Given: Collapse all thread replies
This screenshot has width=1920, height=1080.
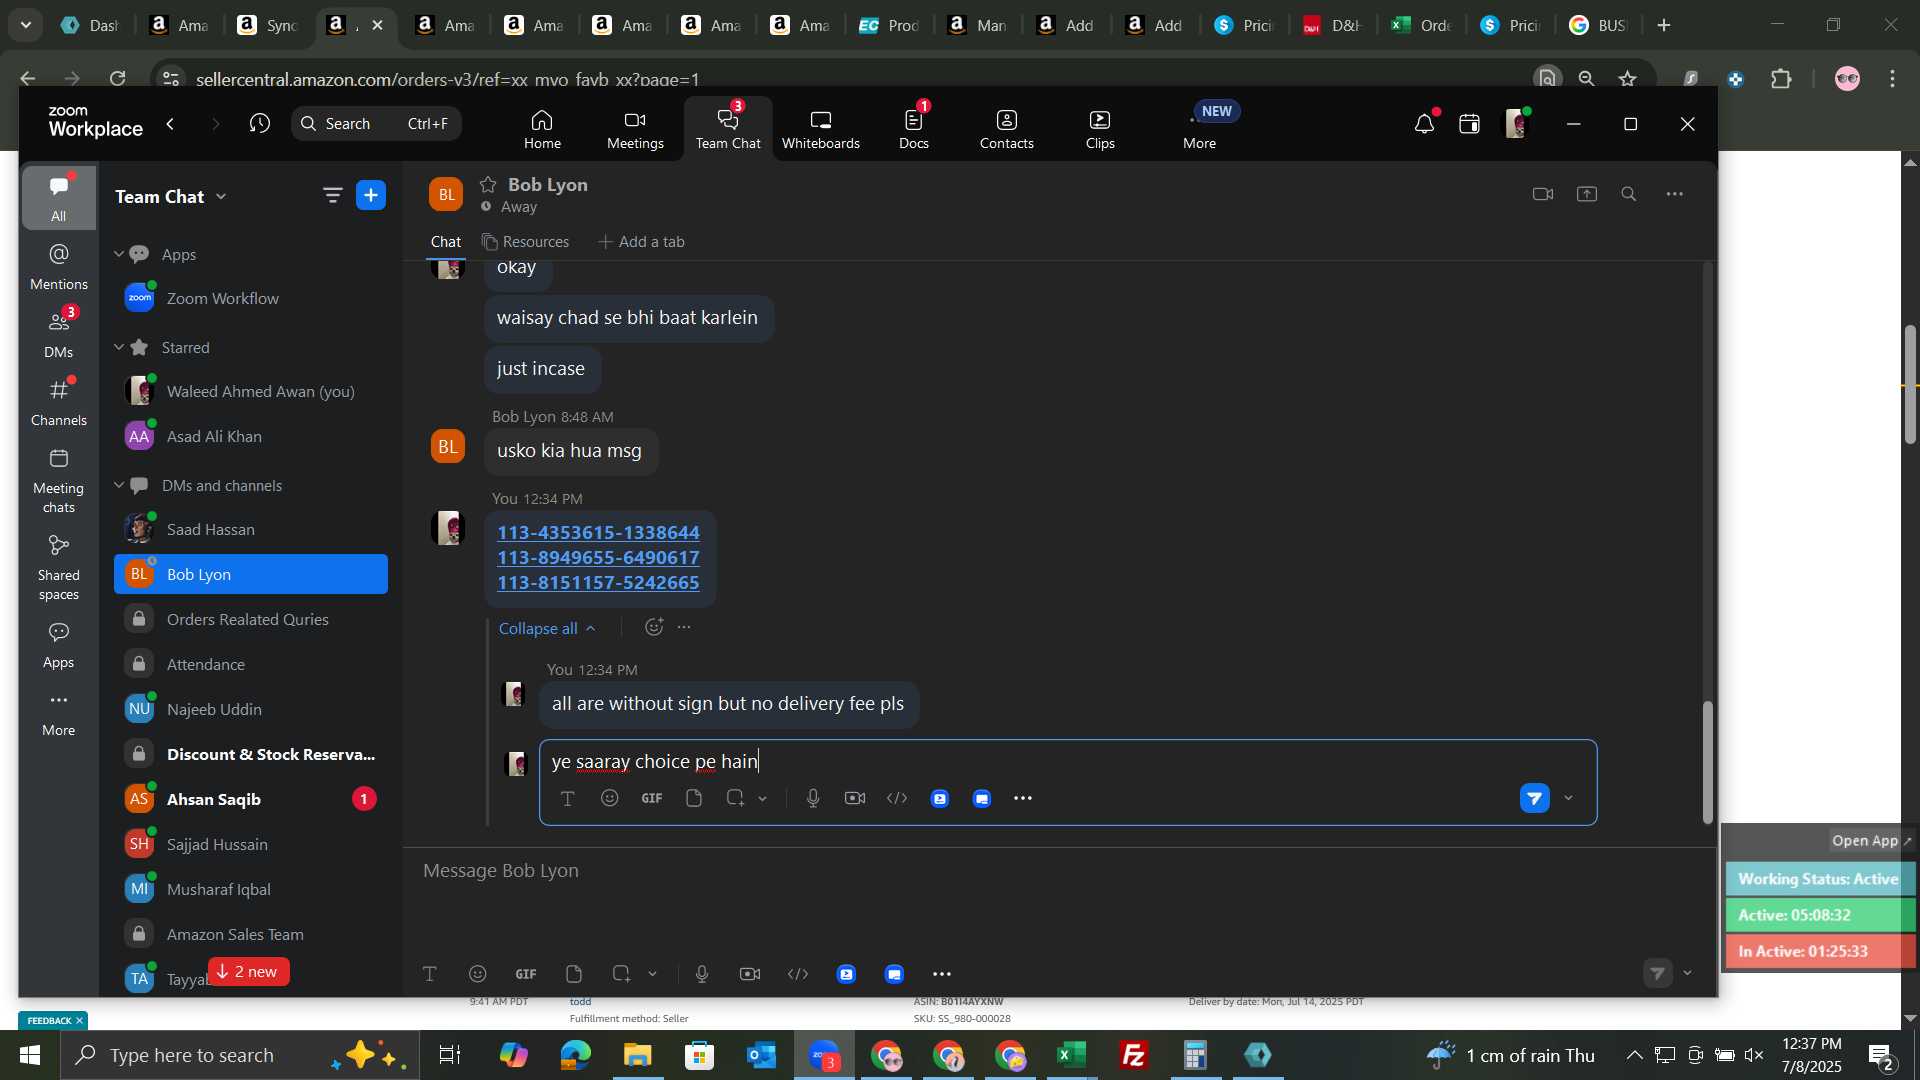Looking at the screenshot, I should coord(547,628).
